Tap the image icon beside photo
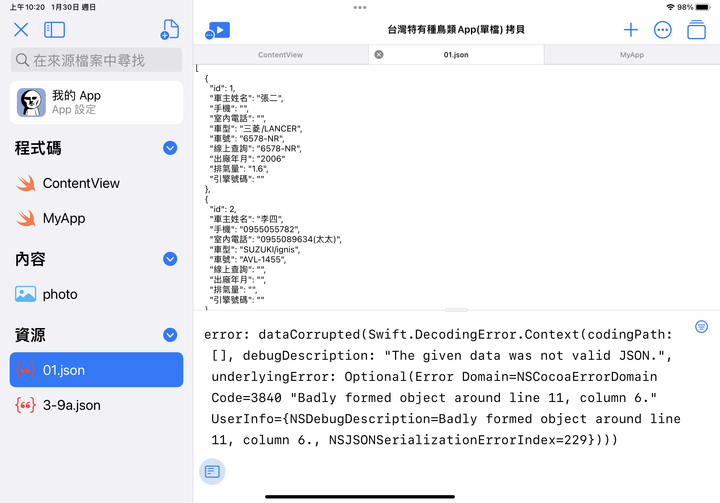 tap(26, 294)
